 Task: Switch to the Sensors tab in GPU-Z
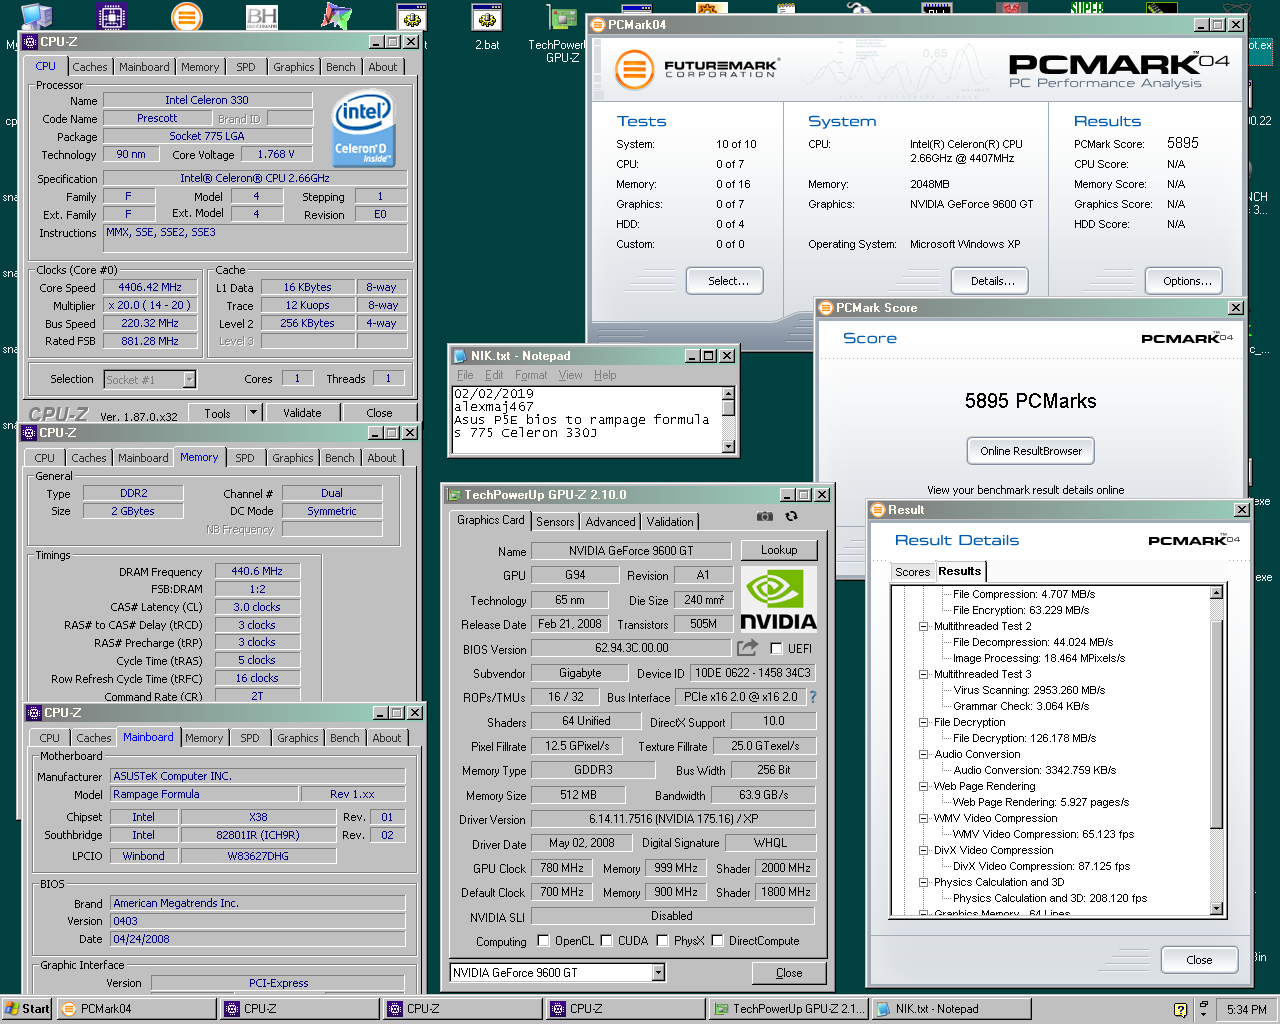point(555,522)
